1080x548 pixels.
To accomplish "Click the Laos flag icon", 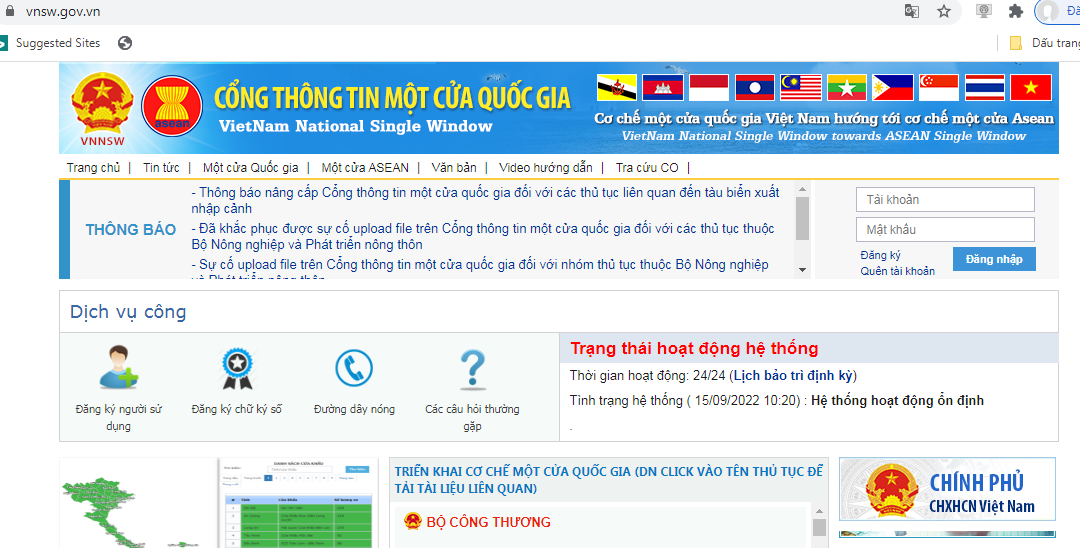I will 755,87.
